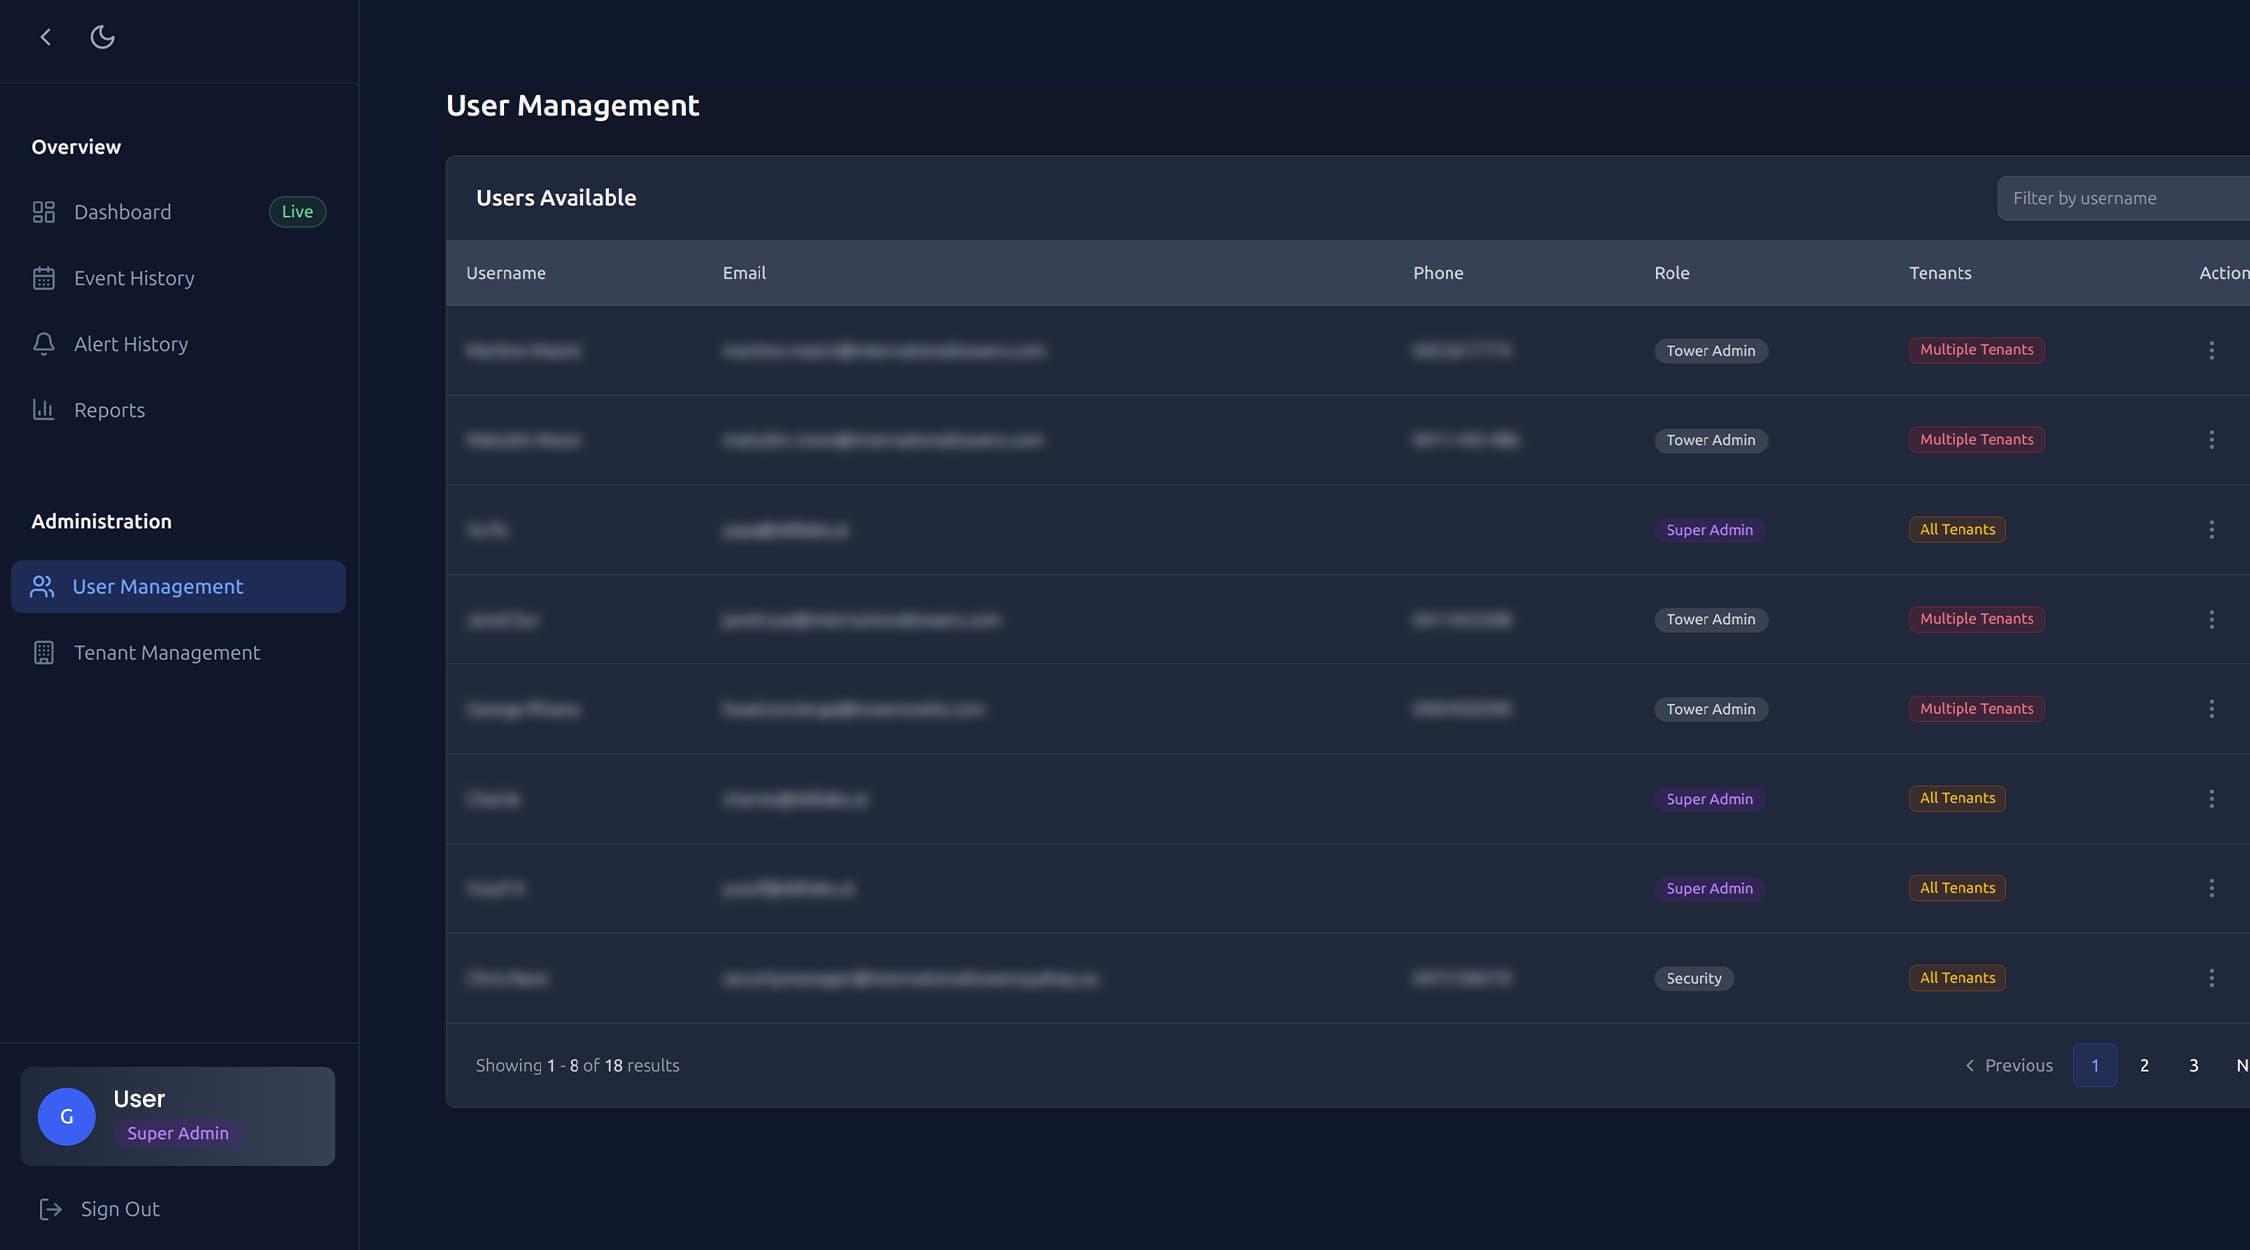This screenshot has height=1250, width=2250.
Task: Click the G avatar at sidebar bottom
Action: coord(66,1116)
